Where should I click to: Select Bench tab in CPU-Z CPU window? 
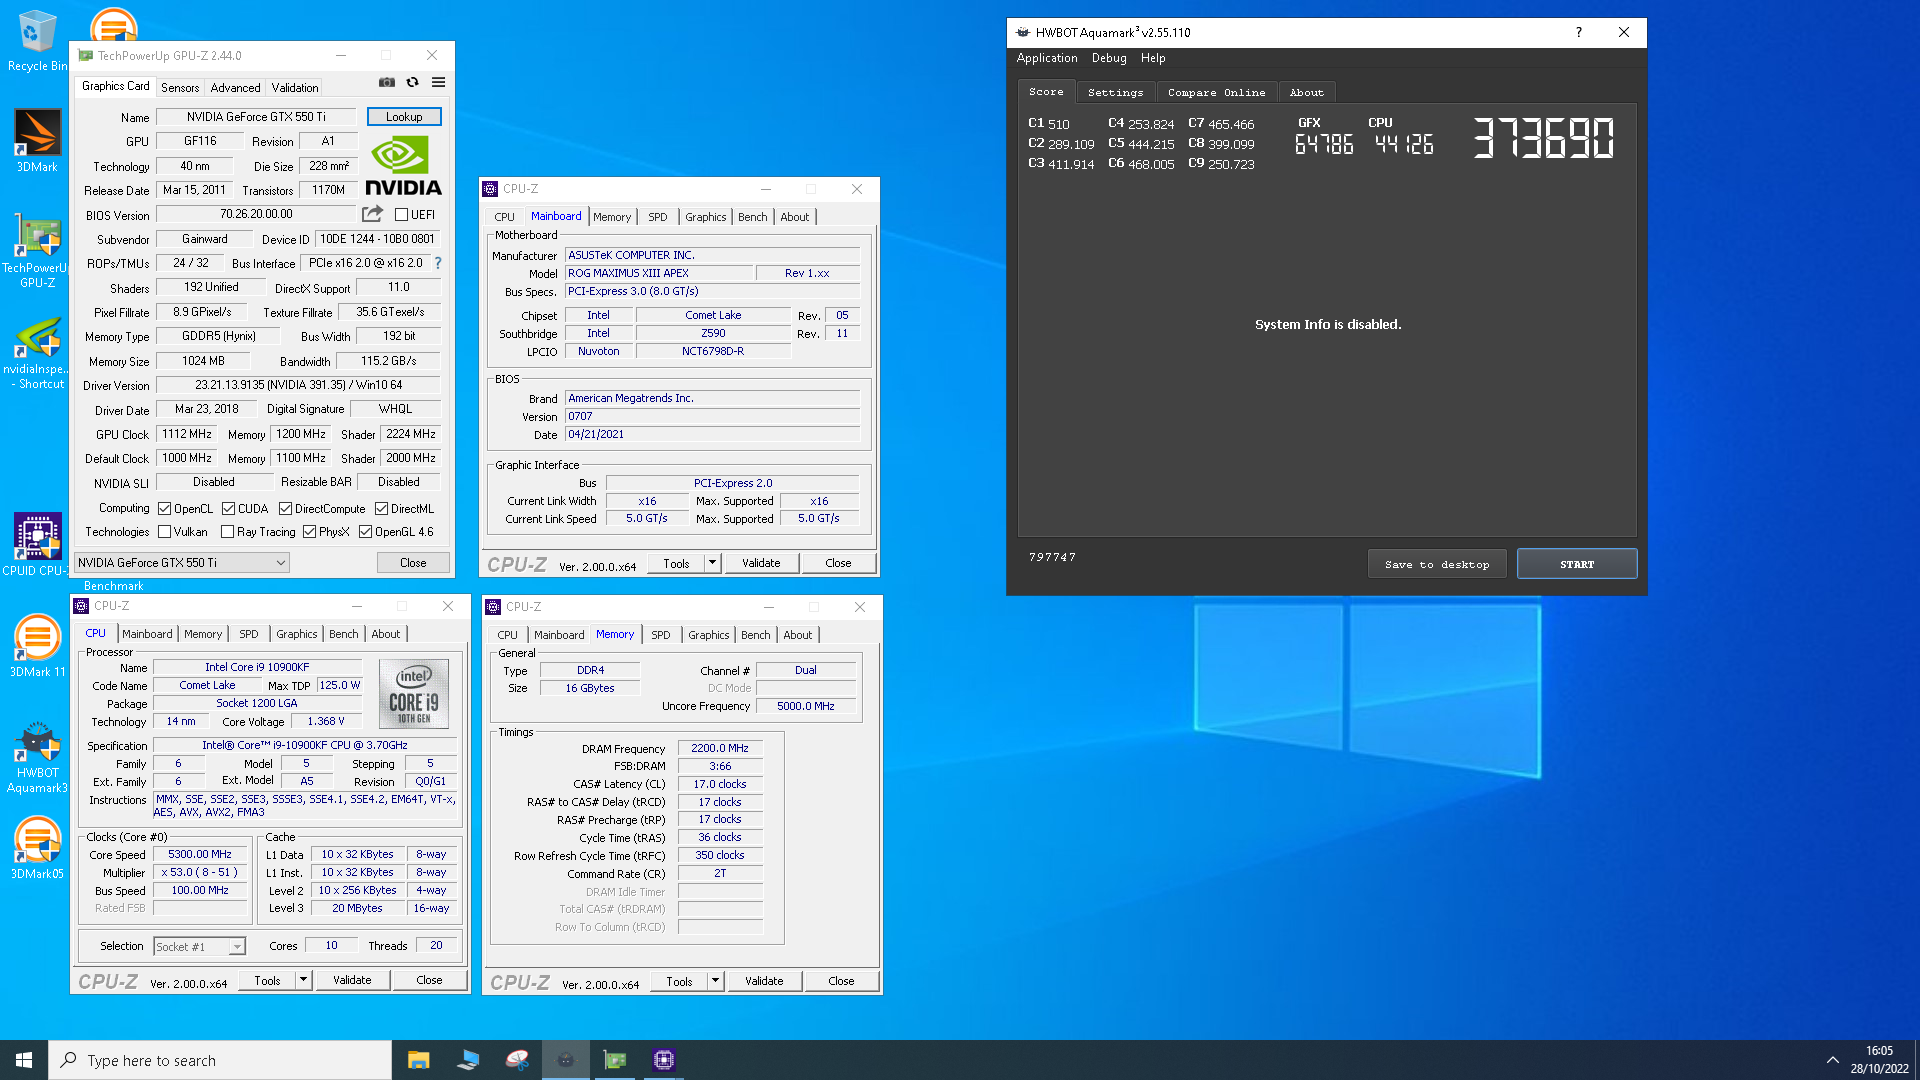[343, 634]
